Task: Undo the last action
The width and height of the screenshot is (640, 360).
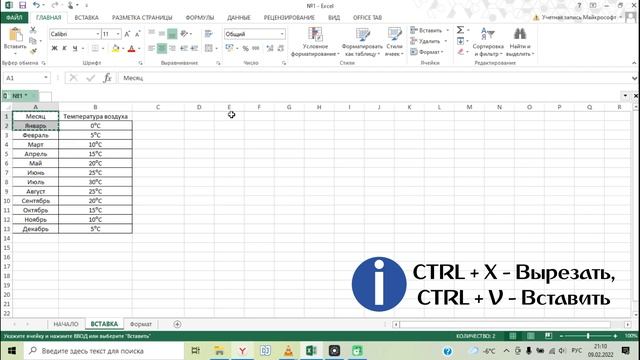Action: pyautogui.click(x=36, y=5)
